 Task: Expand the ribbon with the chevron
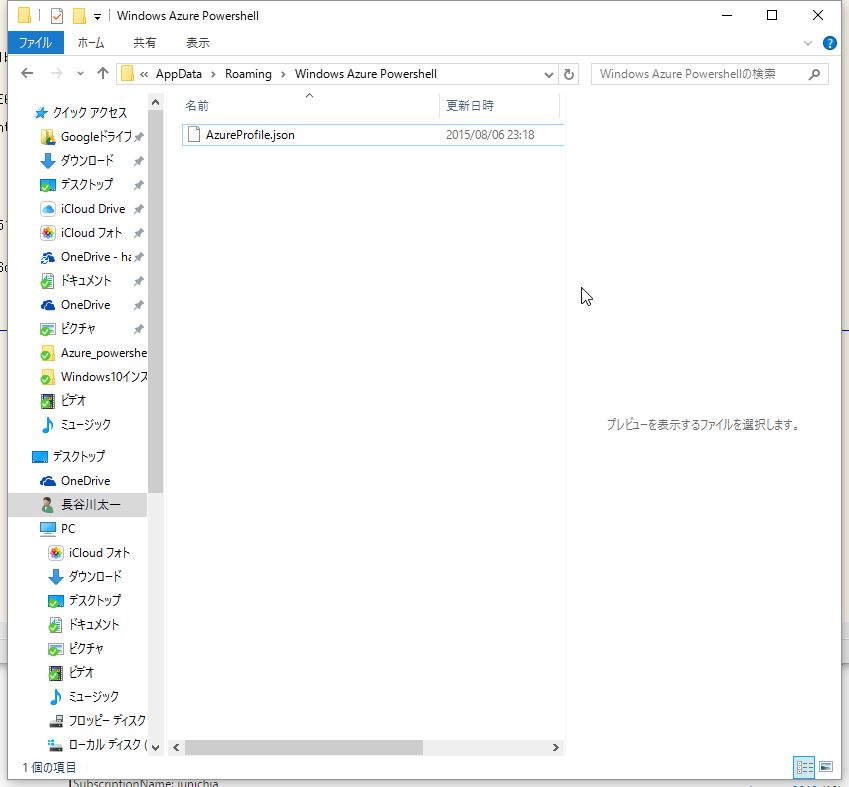click(808, 43)
